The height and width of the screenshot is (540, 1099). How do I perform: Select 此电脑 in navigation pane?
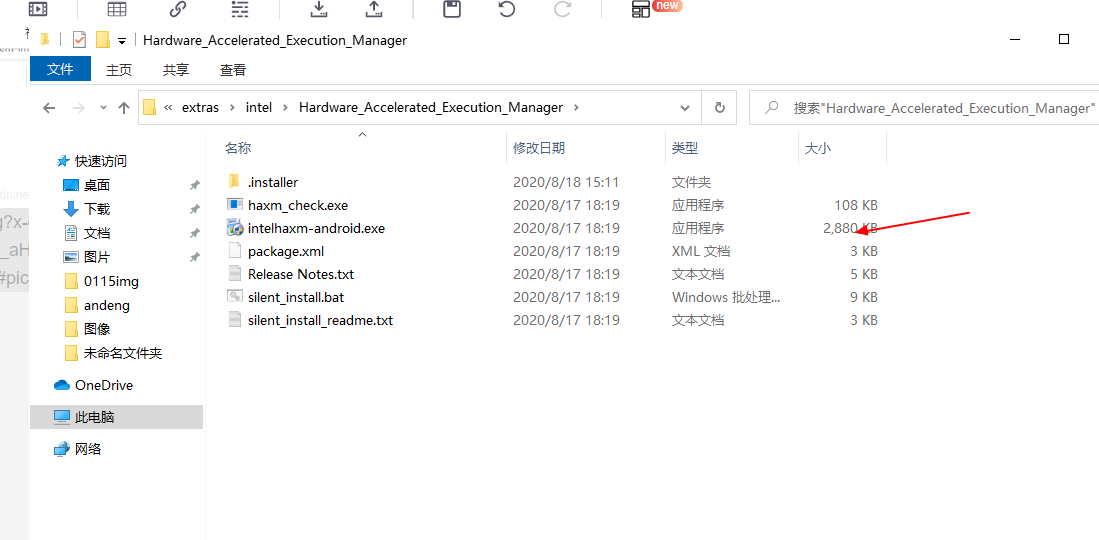coord(116,417)
